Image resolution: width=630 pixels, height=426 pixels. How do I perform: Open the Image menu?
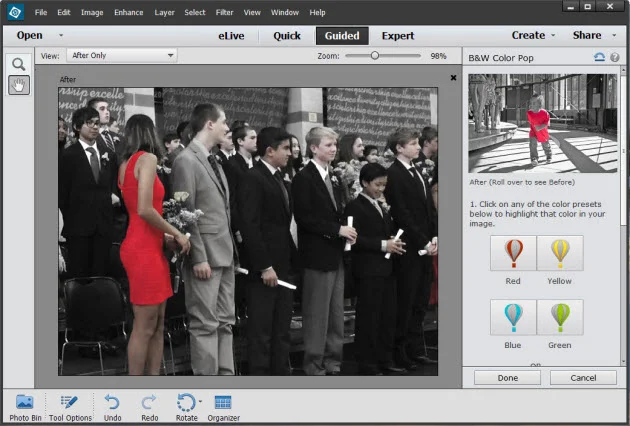tap(92, 12)
